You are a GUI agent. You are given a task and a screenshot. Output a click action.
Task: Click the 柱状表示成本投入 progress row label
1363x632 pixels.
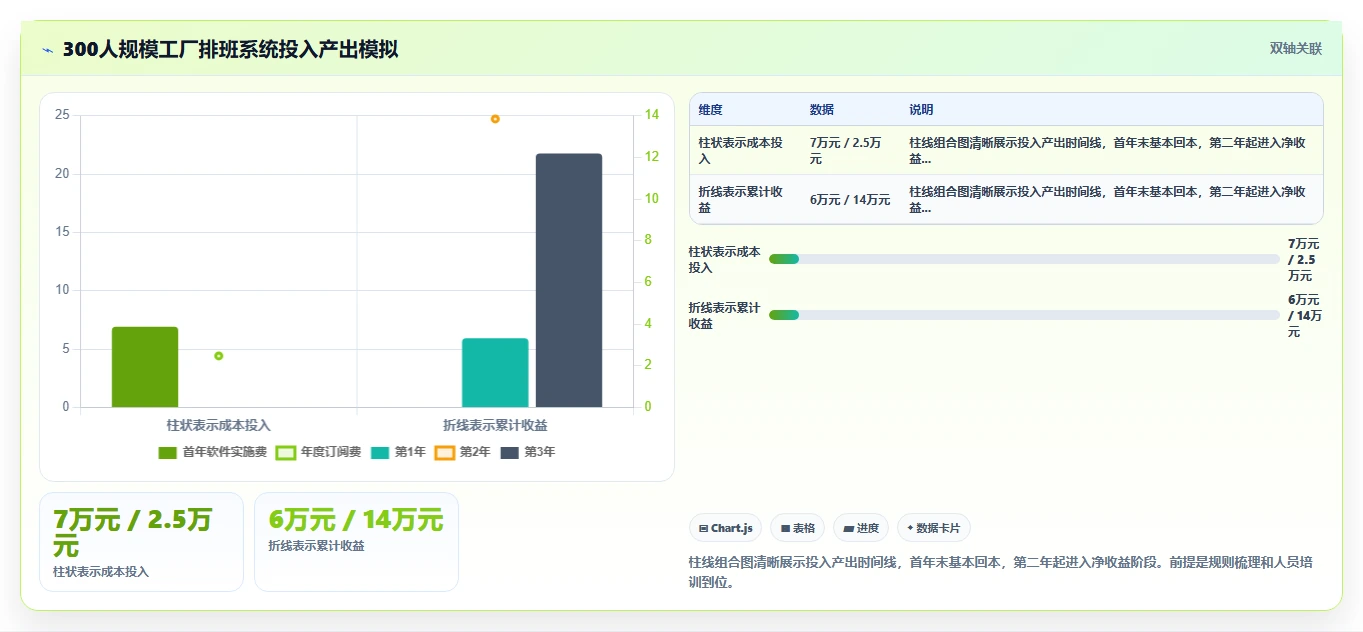[x=725, y=259]
